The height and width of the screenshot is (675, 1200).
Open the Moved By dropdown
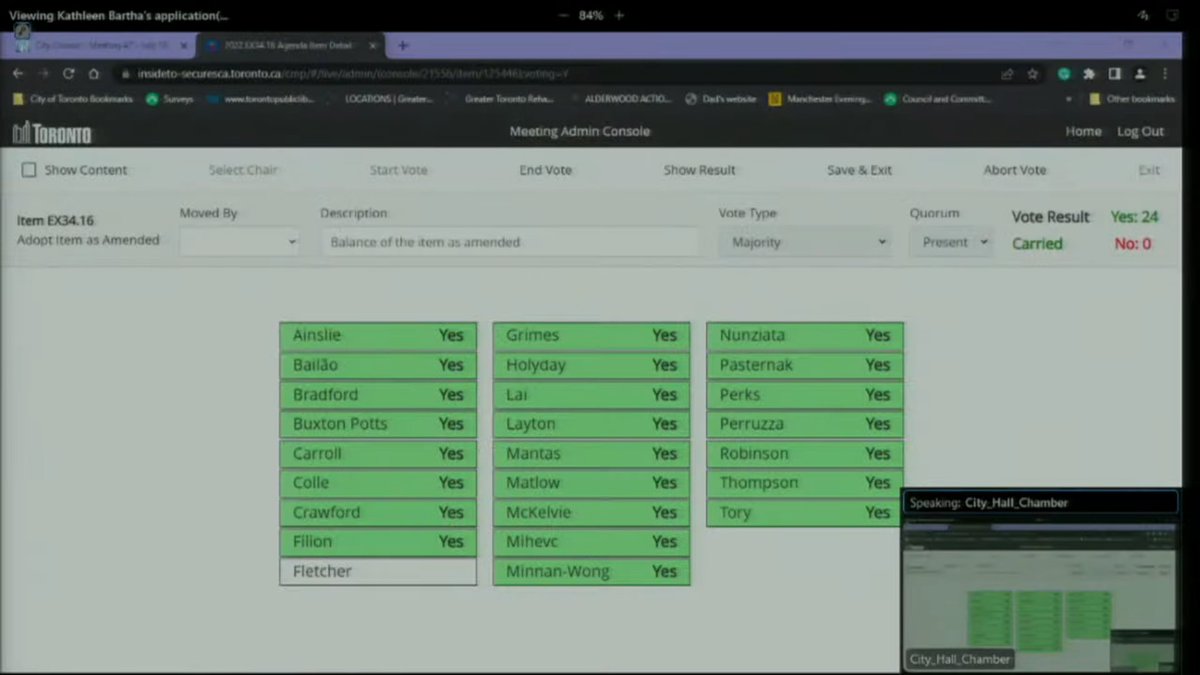tap(239, 242)
